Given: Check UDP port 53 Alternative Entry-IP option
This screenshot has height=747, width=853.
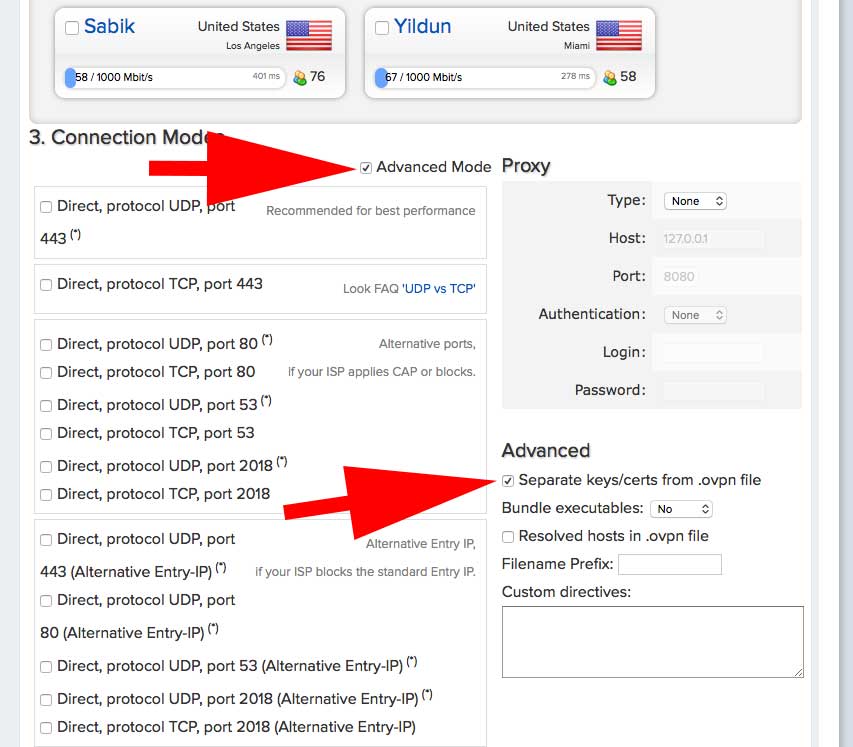Looking at the screenshot, I should click(46, 667).
